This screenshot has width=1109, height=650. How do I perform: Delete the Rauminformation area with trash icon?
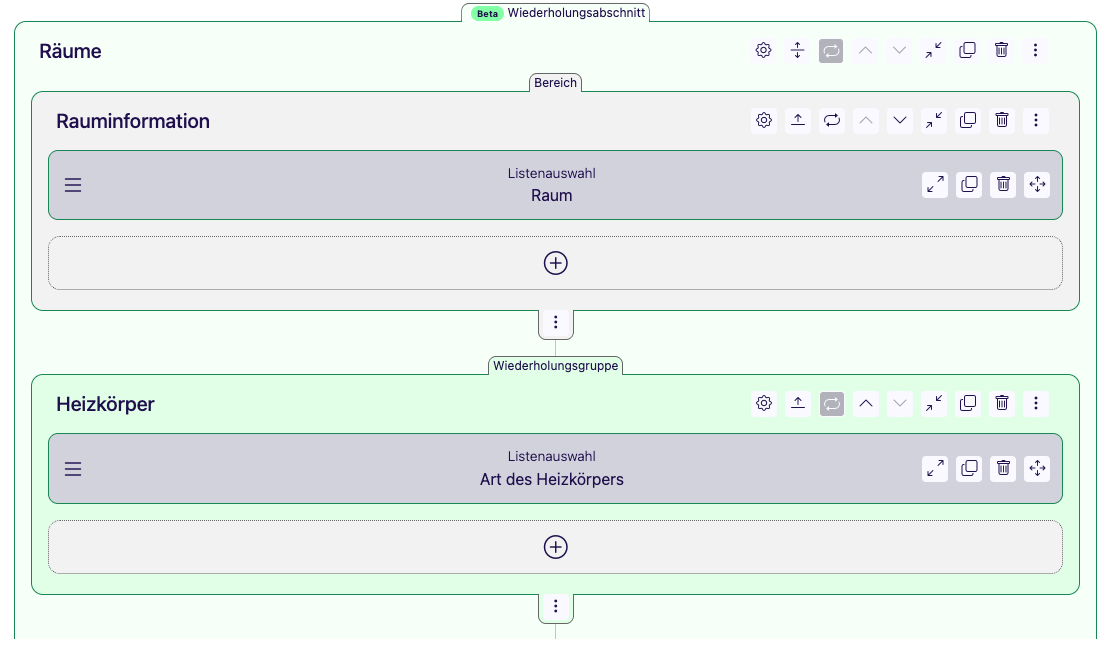(1001, 120)
